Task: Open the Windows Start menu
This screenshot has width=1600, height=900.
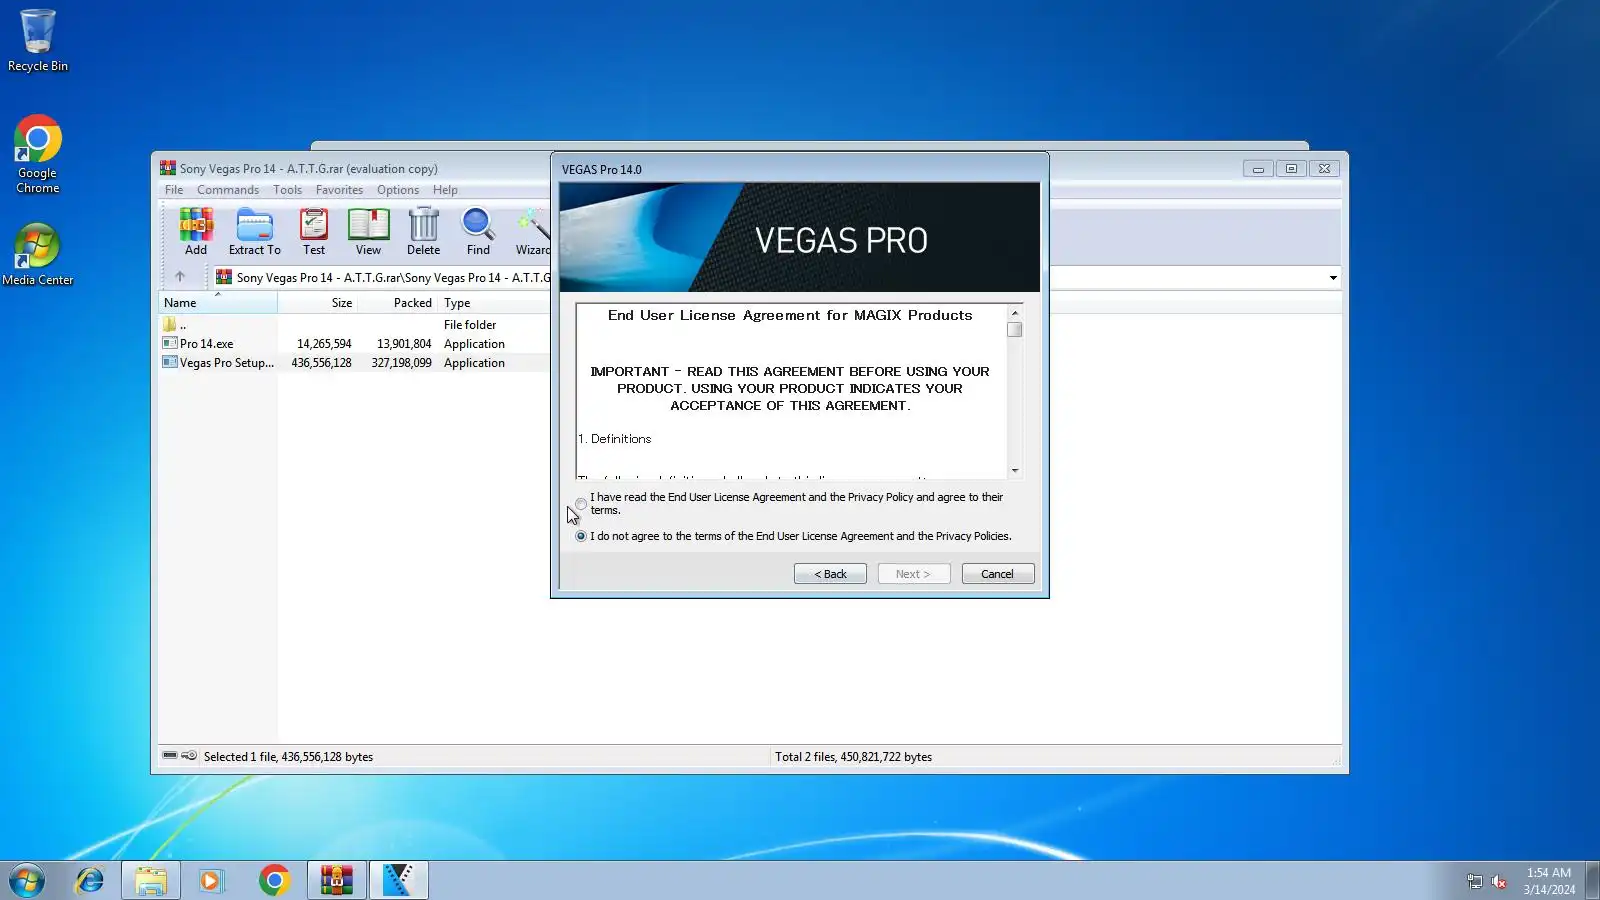Action: click(x=27, y=880)
